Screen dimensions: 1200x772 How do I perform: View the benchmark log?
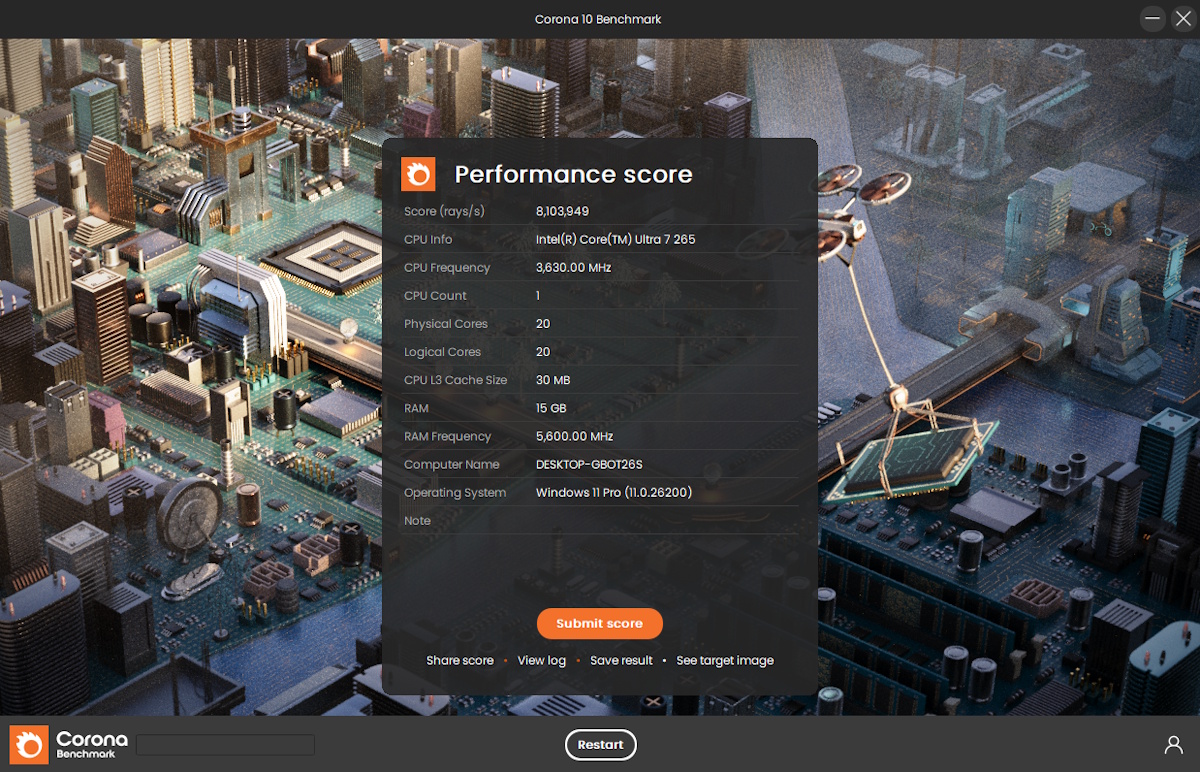(x=541, y=660)
